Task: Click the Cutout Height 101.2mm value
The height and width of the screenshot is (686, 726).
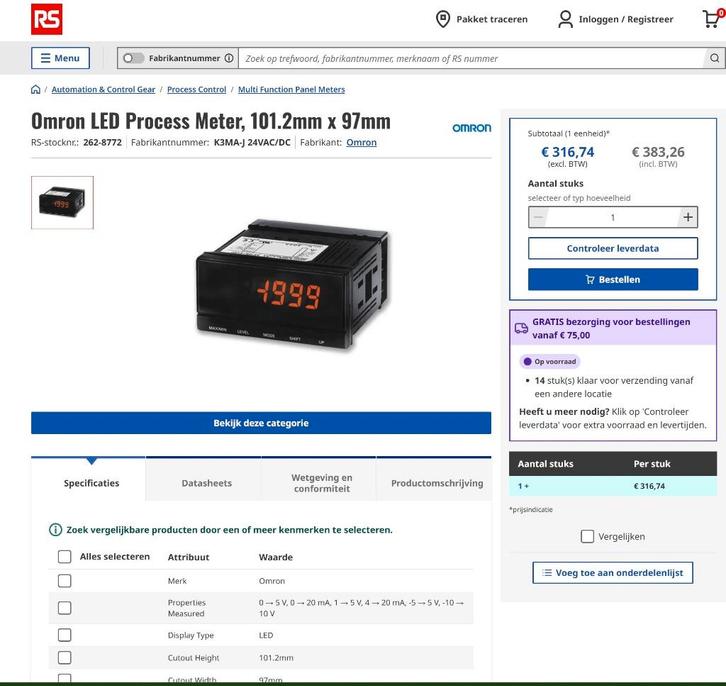Action: [x=276, y=658]
